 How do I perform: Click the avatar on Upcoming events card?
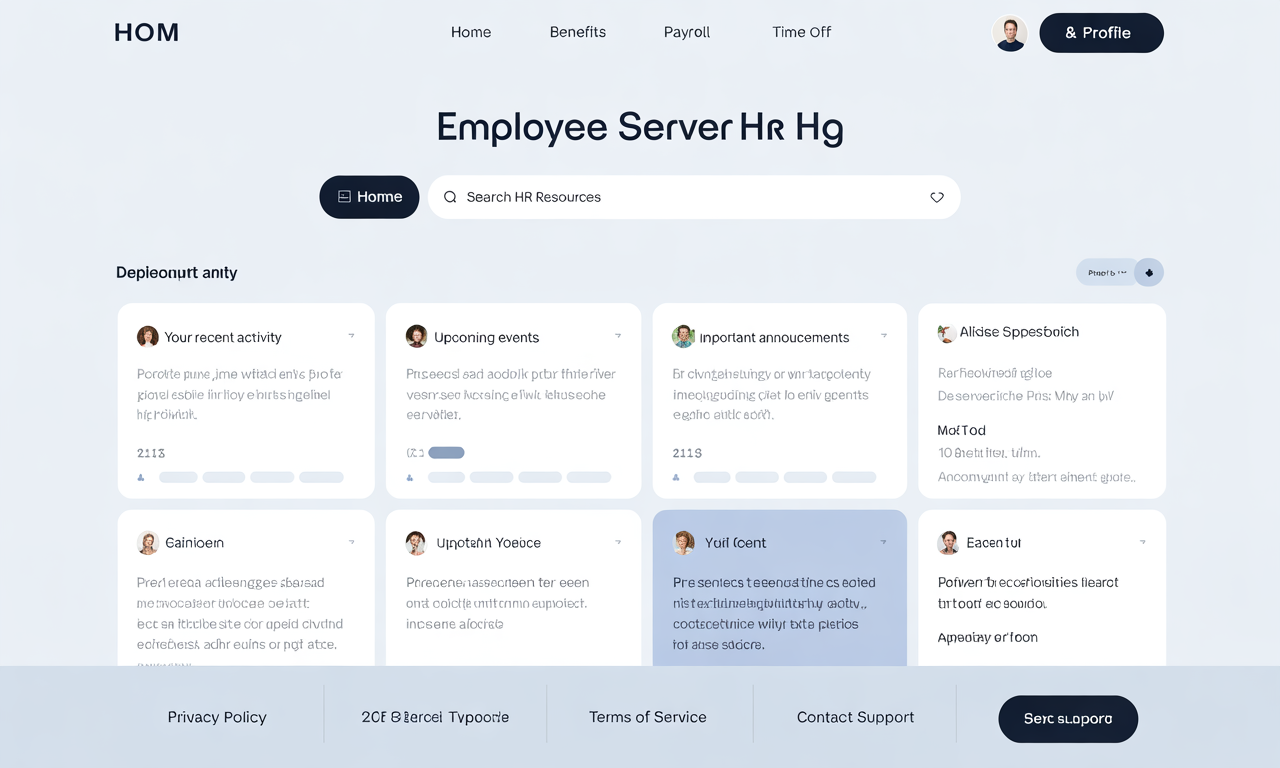(417, 337)
